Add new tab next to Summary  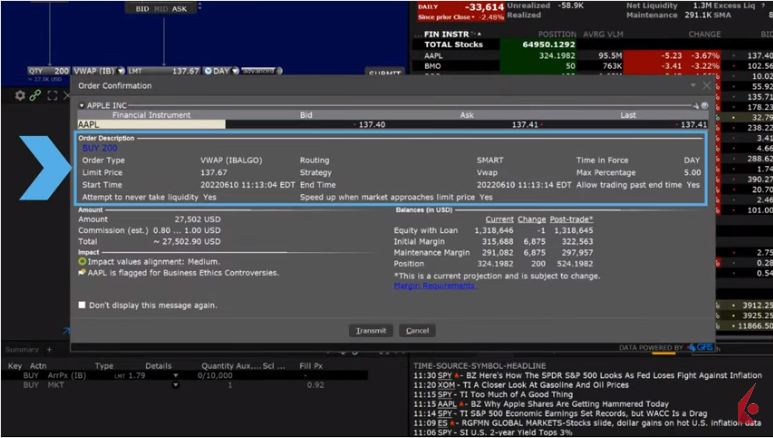point(49,349)
